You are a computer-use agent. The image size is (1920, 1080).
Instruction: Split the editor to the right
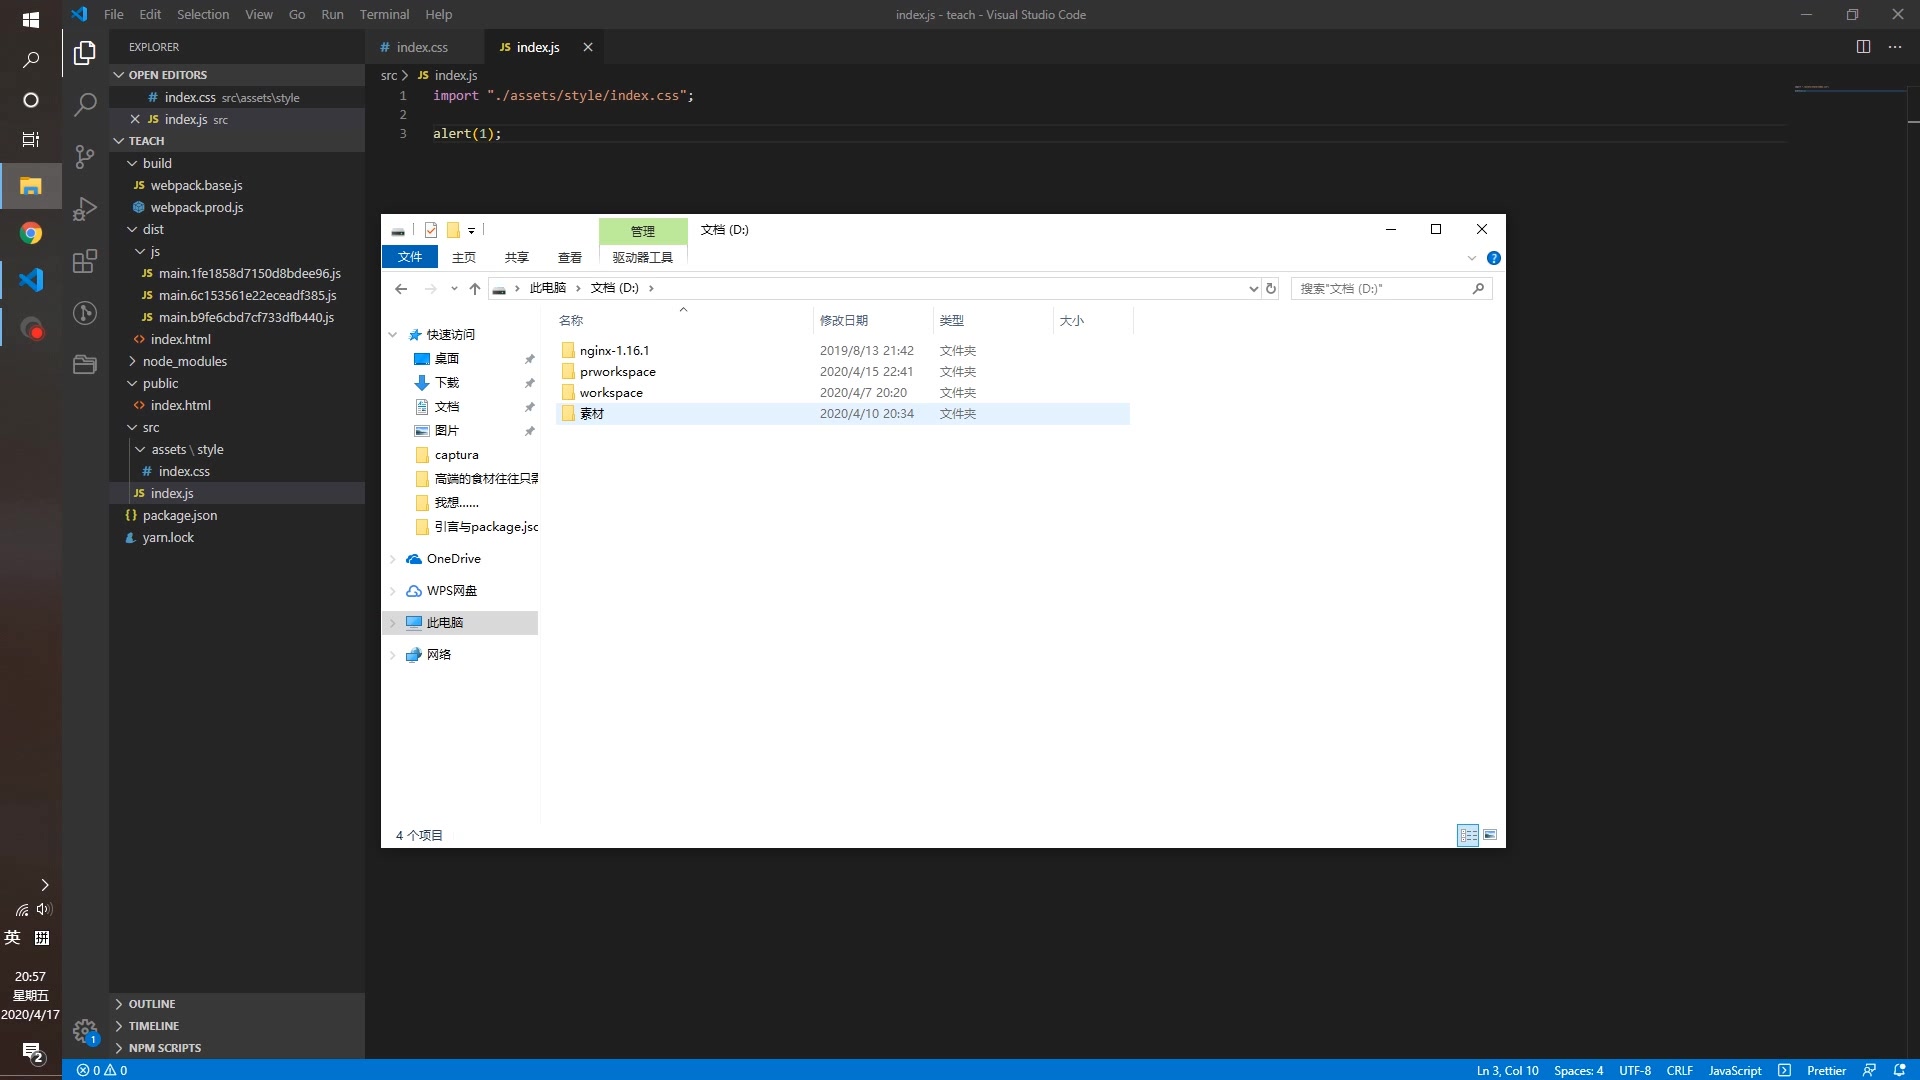click(1863, 47)
